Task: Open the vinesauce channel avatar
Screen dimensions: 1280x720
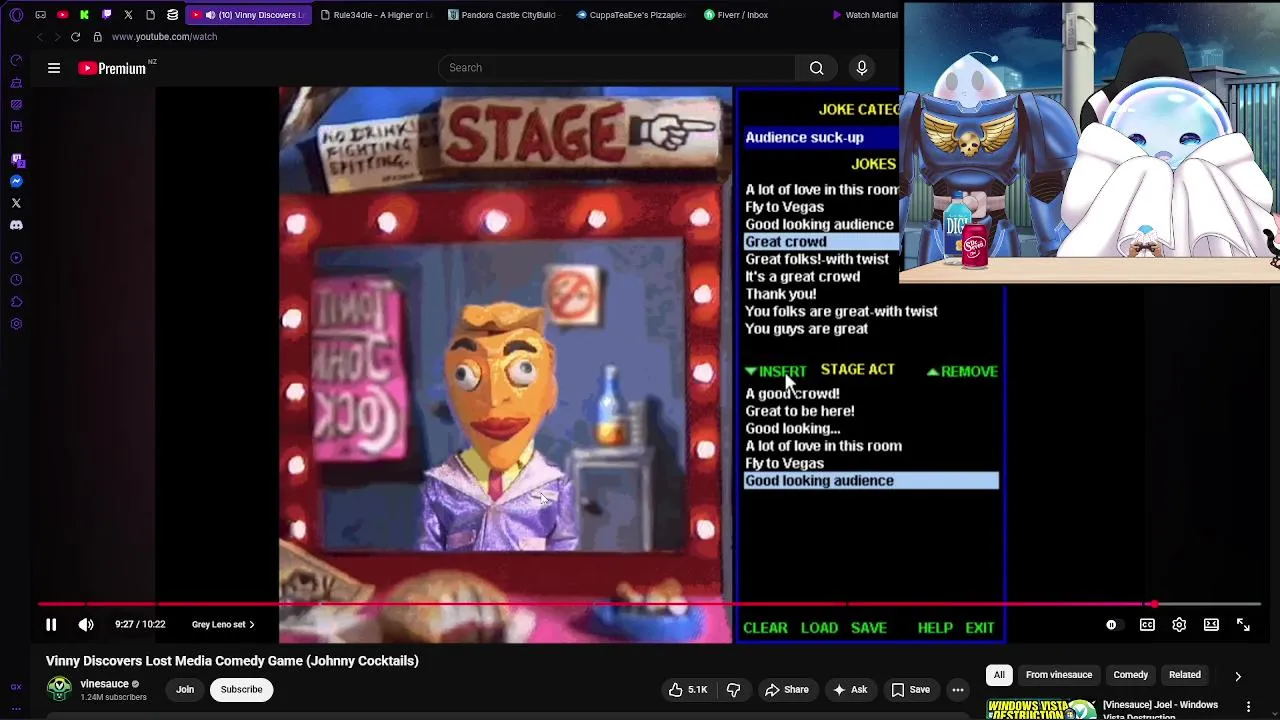Action: pyautogui.click(x=60, y=690)
